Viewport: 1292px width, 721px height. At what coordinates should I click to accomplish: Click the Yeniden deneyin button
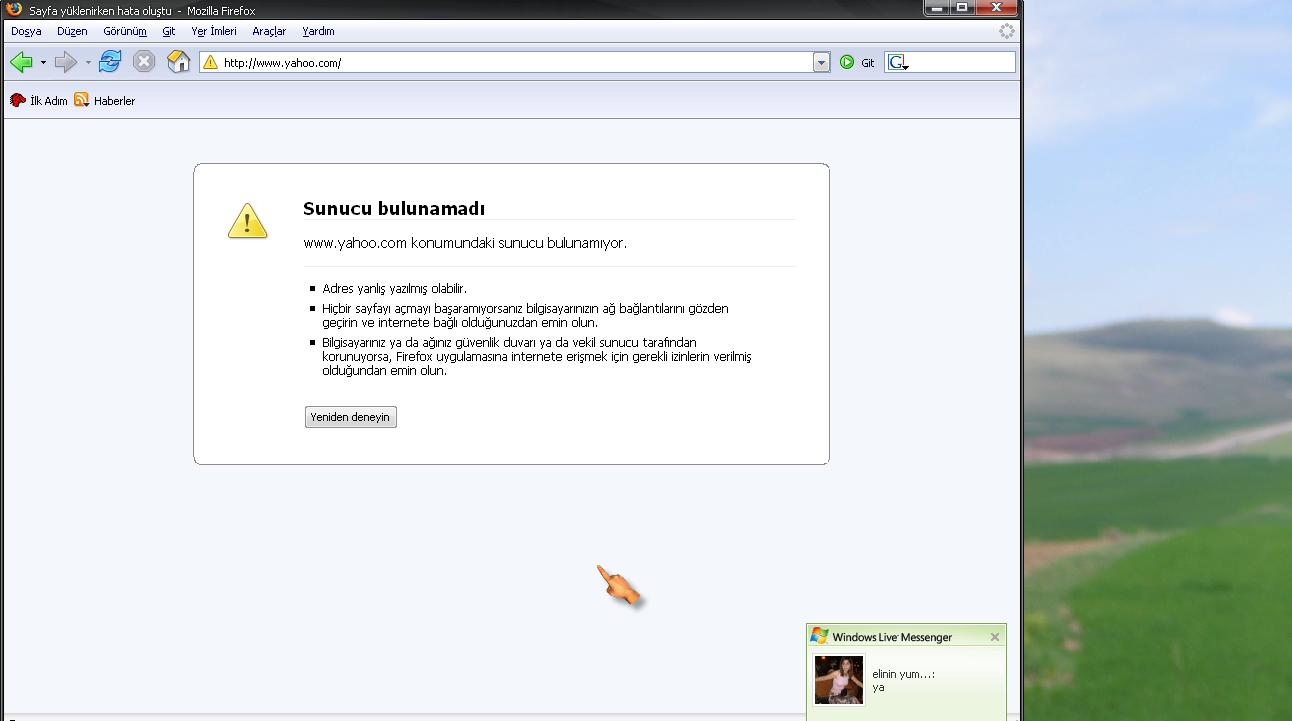(x=350, y=417)
